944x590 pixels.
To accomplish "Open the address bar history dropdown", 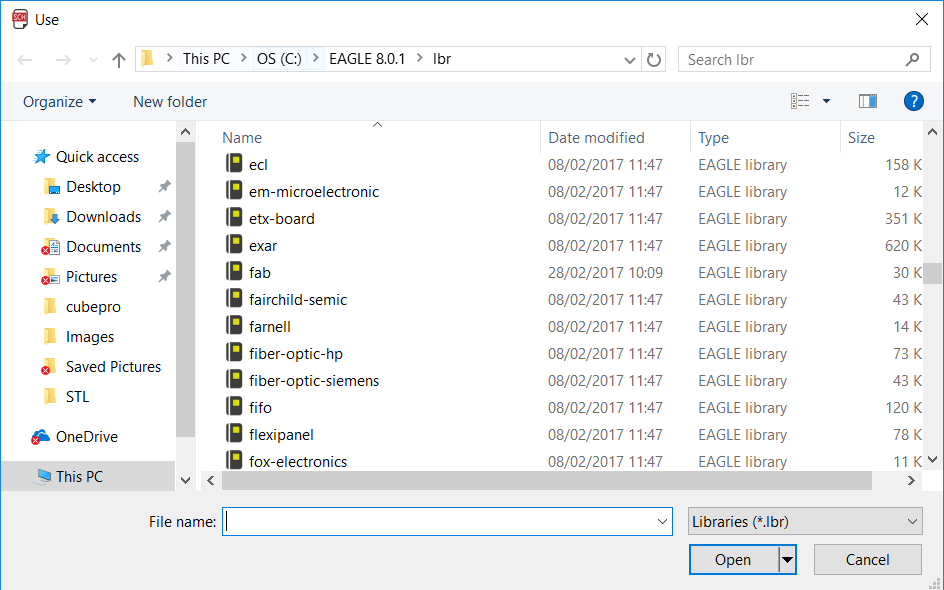I will [x=630, y=60].
